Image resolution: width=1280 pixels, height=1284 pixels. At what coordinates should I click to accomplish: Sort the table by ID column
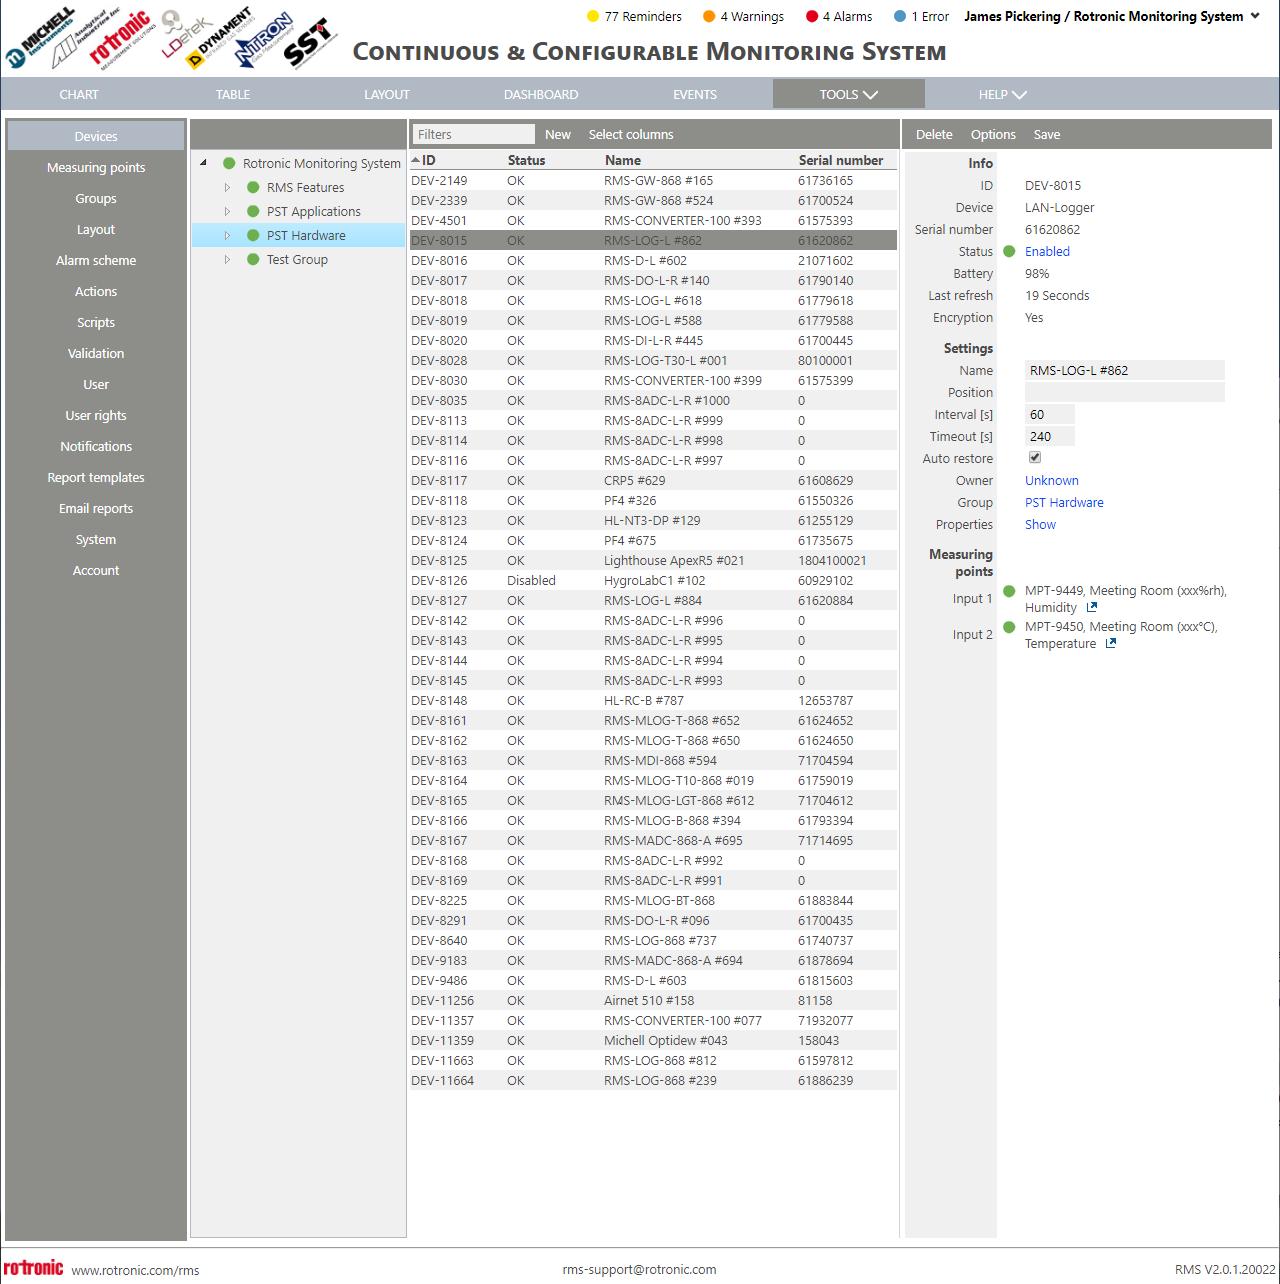point(428,160)
